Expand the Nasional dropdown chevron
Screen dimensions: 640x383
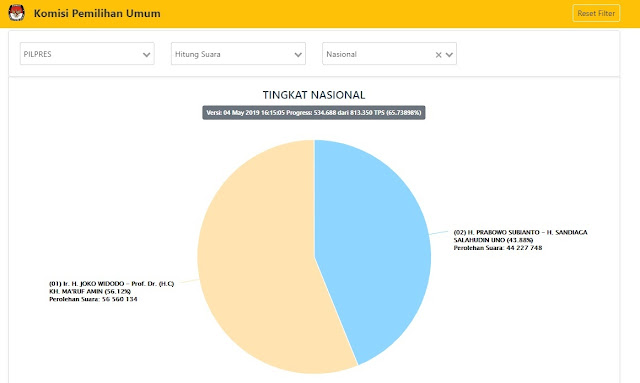click(449, 55)
